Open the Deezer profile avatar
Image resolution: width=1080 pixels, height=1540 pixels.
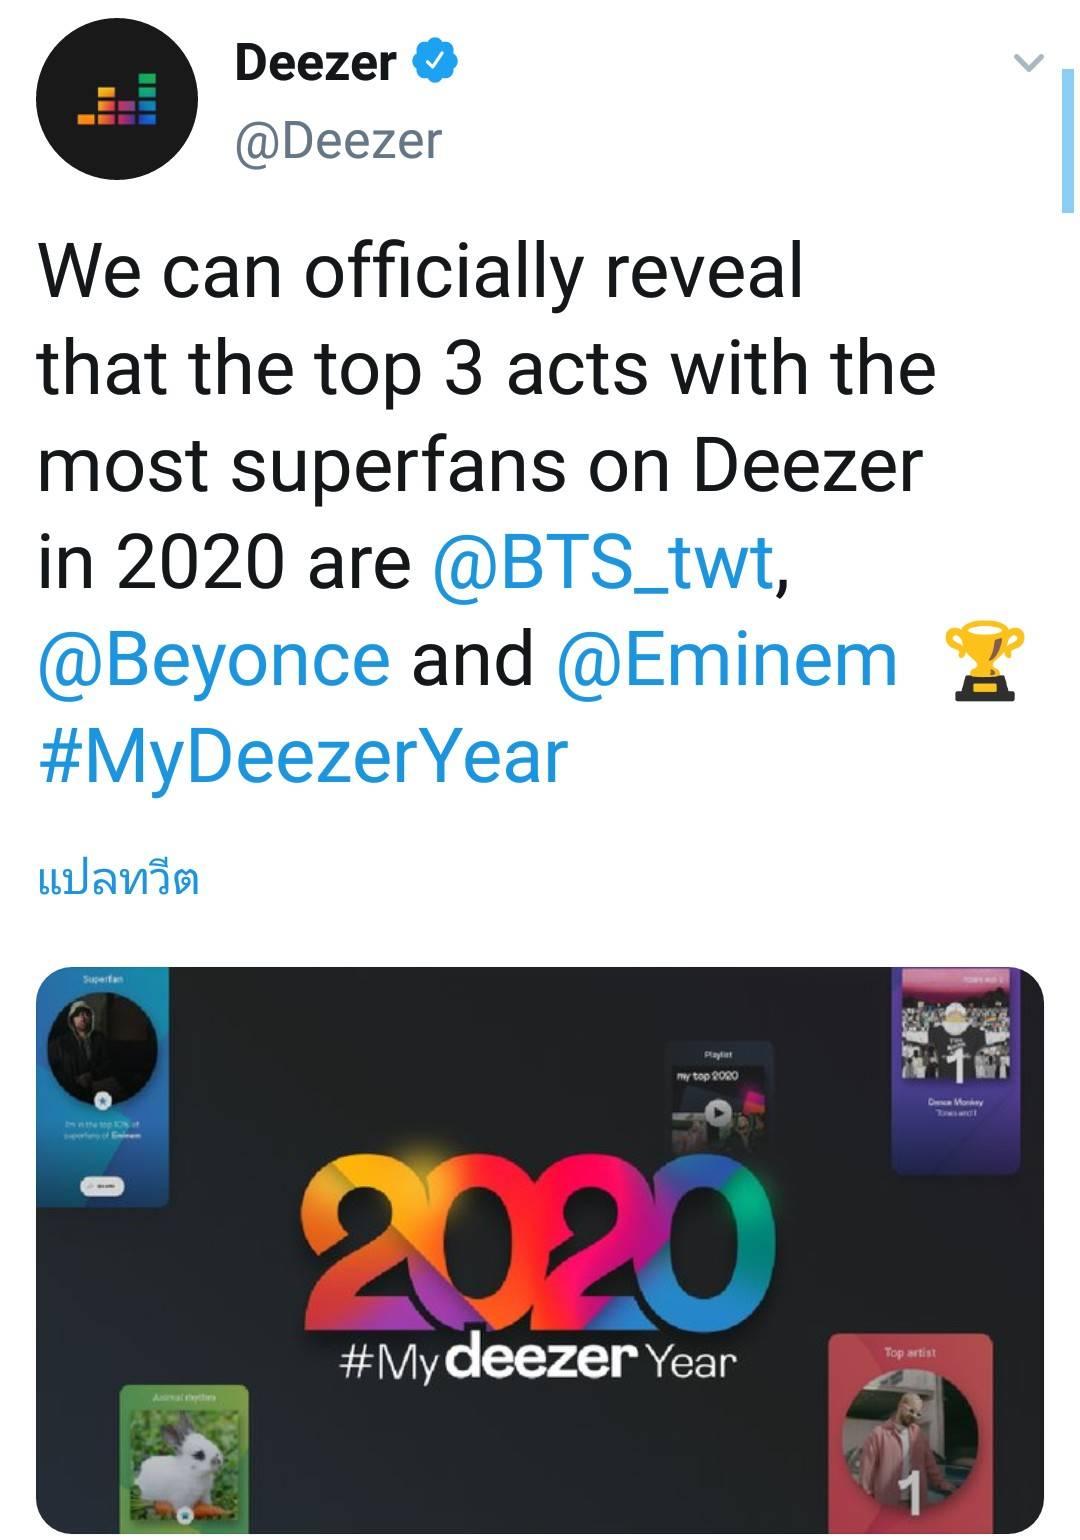point(117,99)
